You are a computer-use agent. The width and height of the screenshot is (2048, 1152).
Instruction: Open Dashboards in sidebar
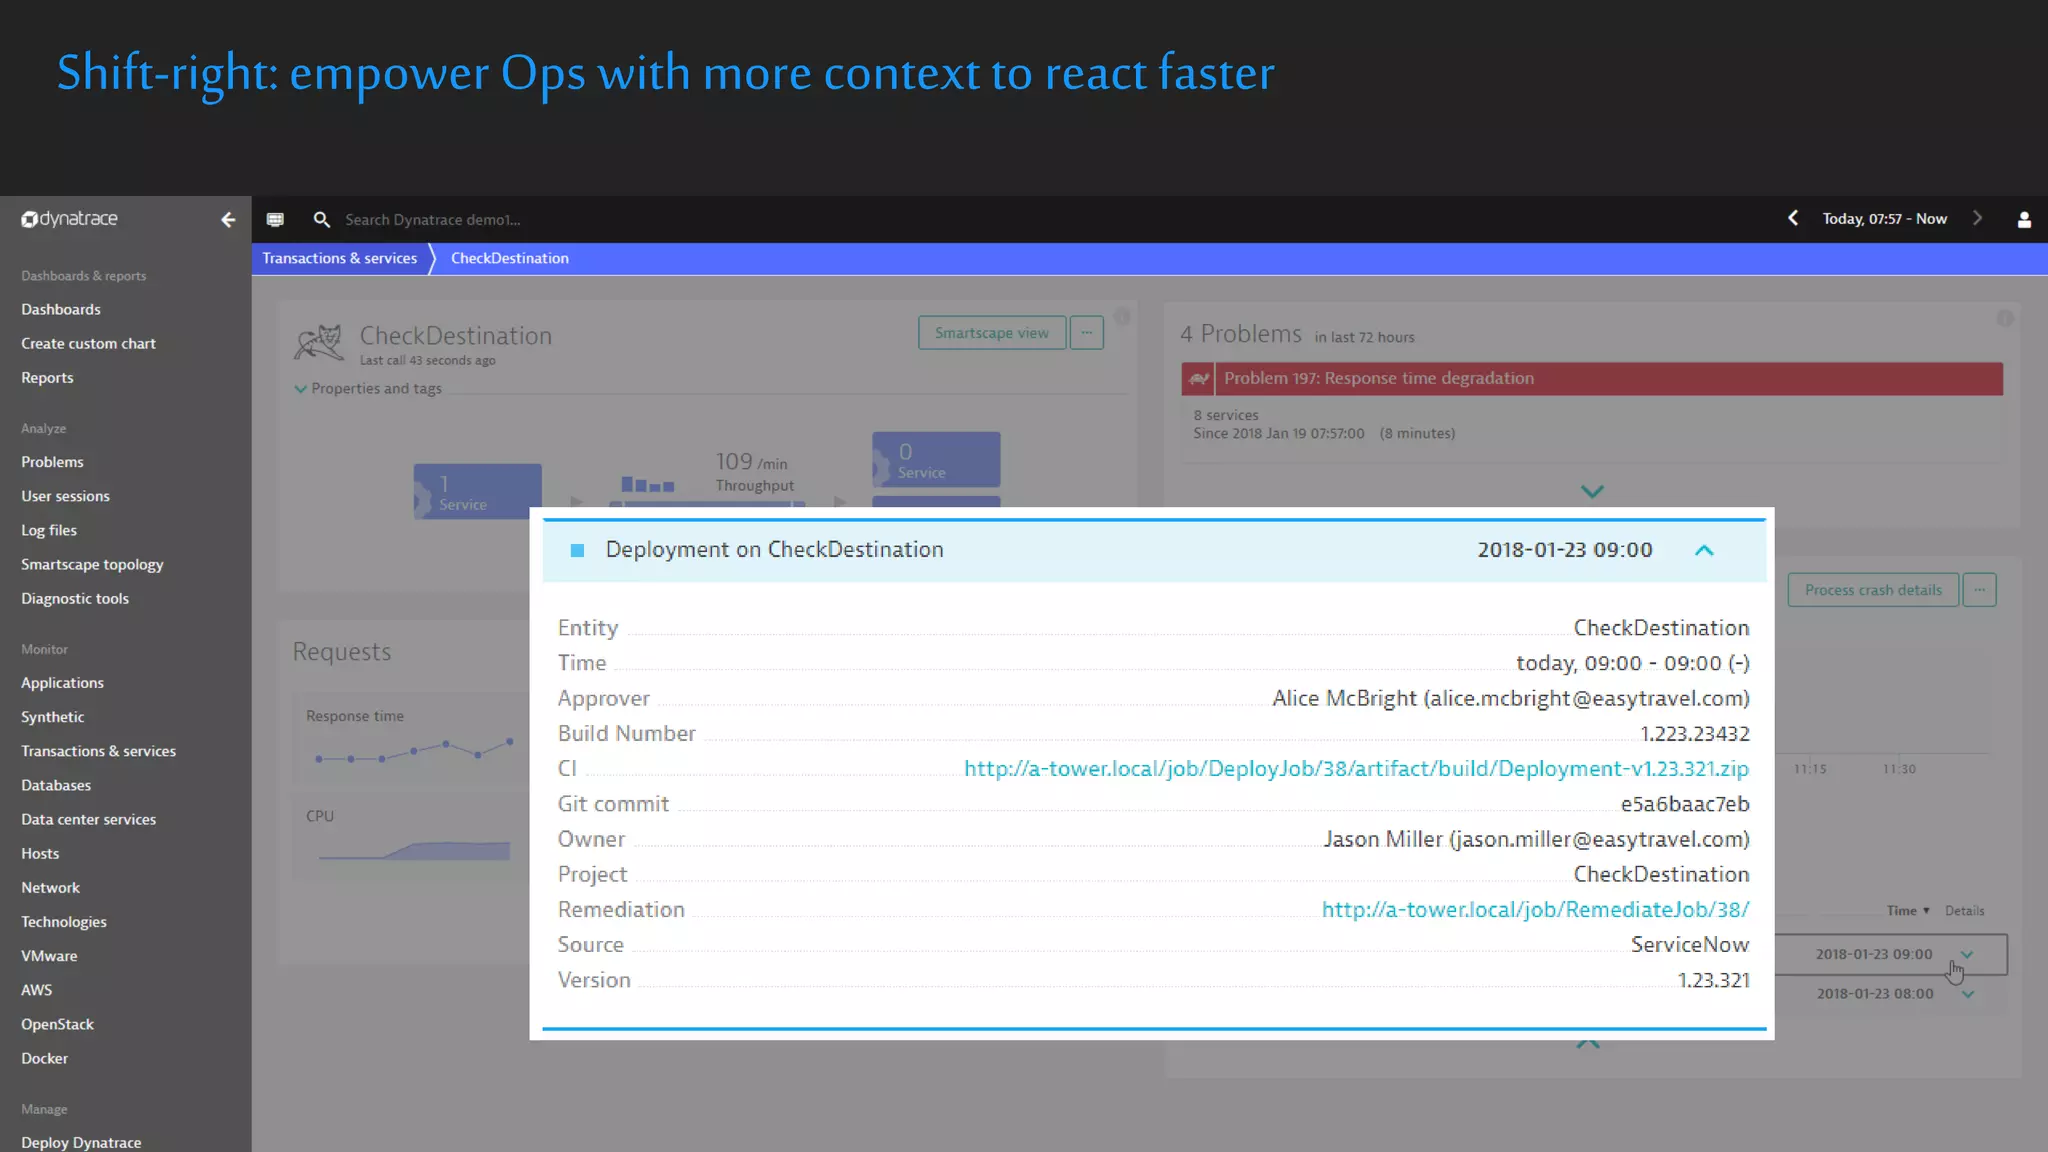coord(61,310)
